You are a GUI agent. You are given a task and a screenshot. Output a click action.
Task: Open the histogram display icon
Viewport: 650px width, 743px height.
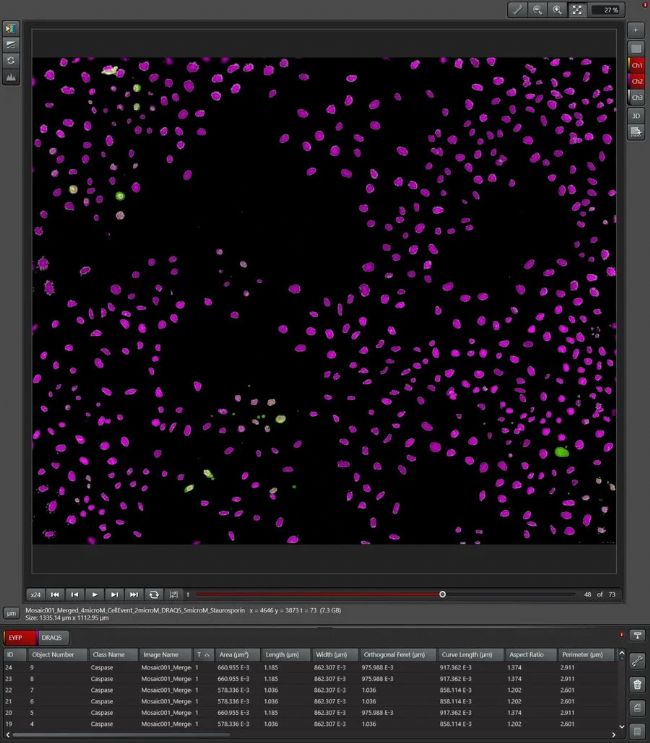tap(11, 76)
